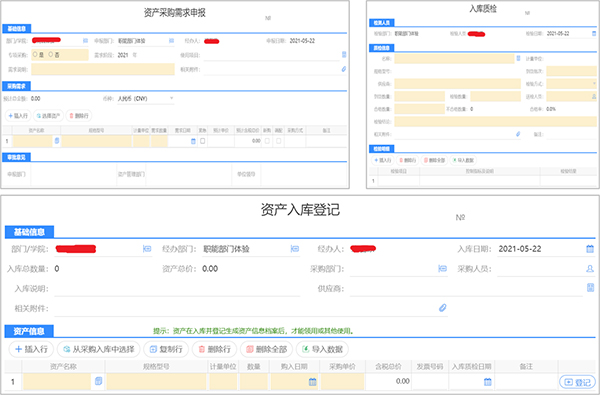Click 采购单价 cell in 资产入库登记 row 1

pyautogui.click(x=342, y=382)
